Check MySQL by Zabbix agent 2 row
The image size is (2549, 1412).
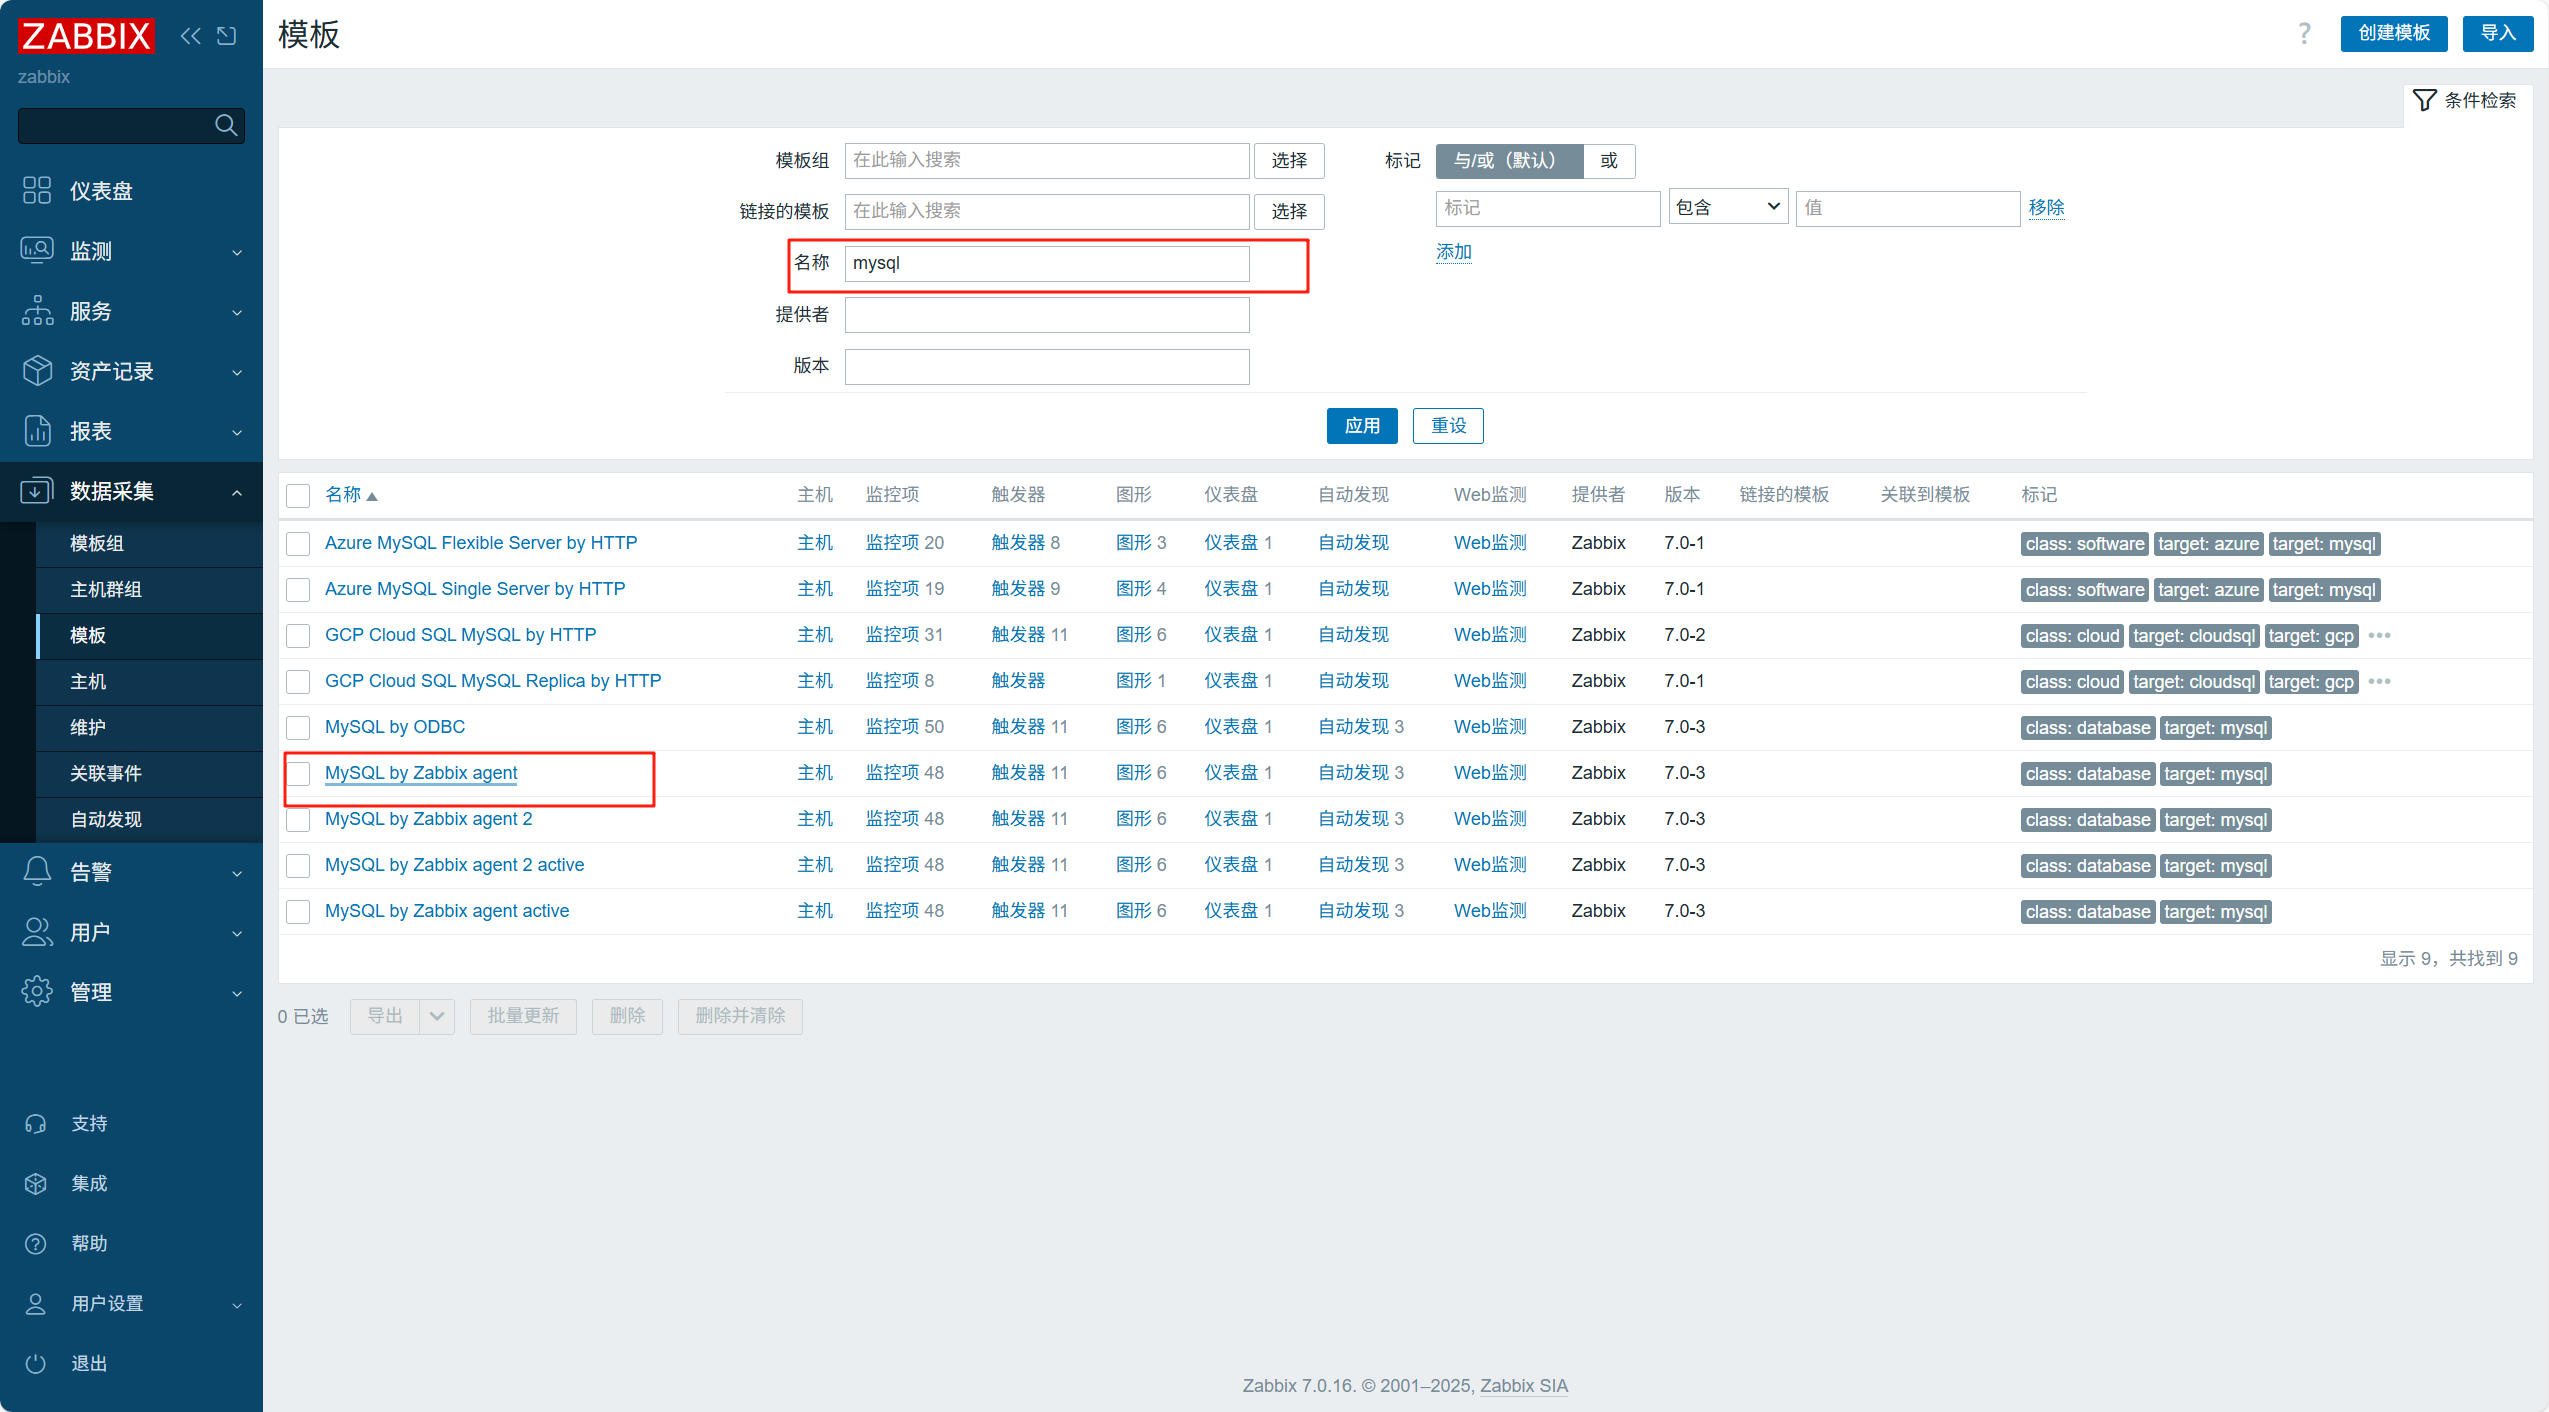tap(298, 819)
